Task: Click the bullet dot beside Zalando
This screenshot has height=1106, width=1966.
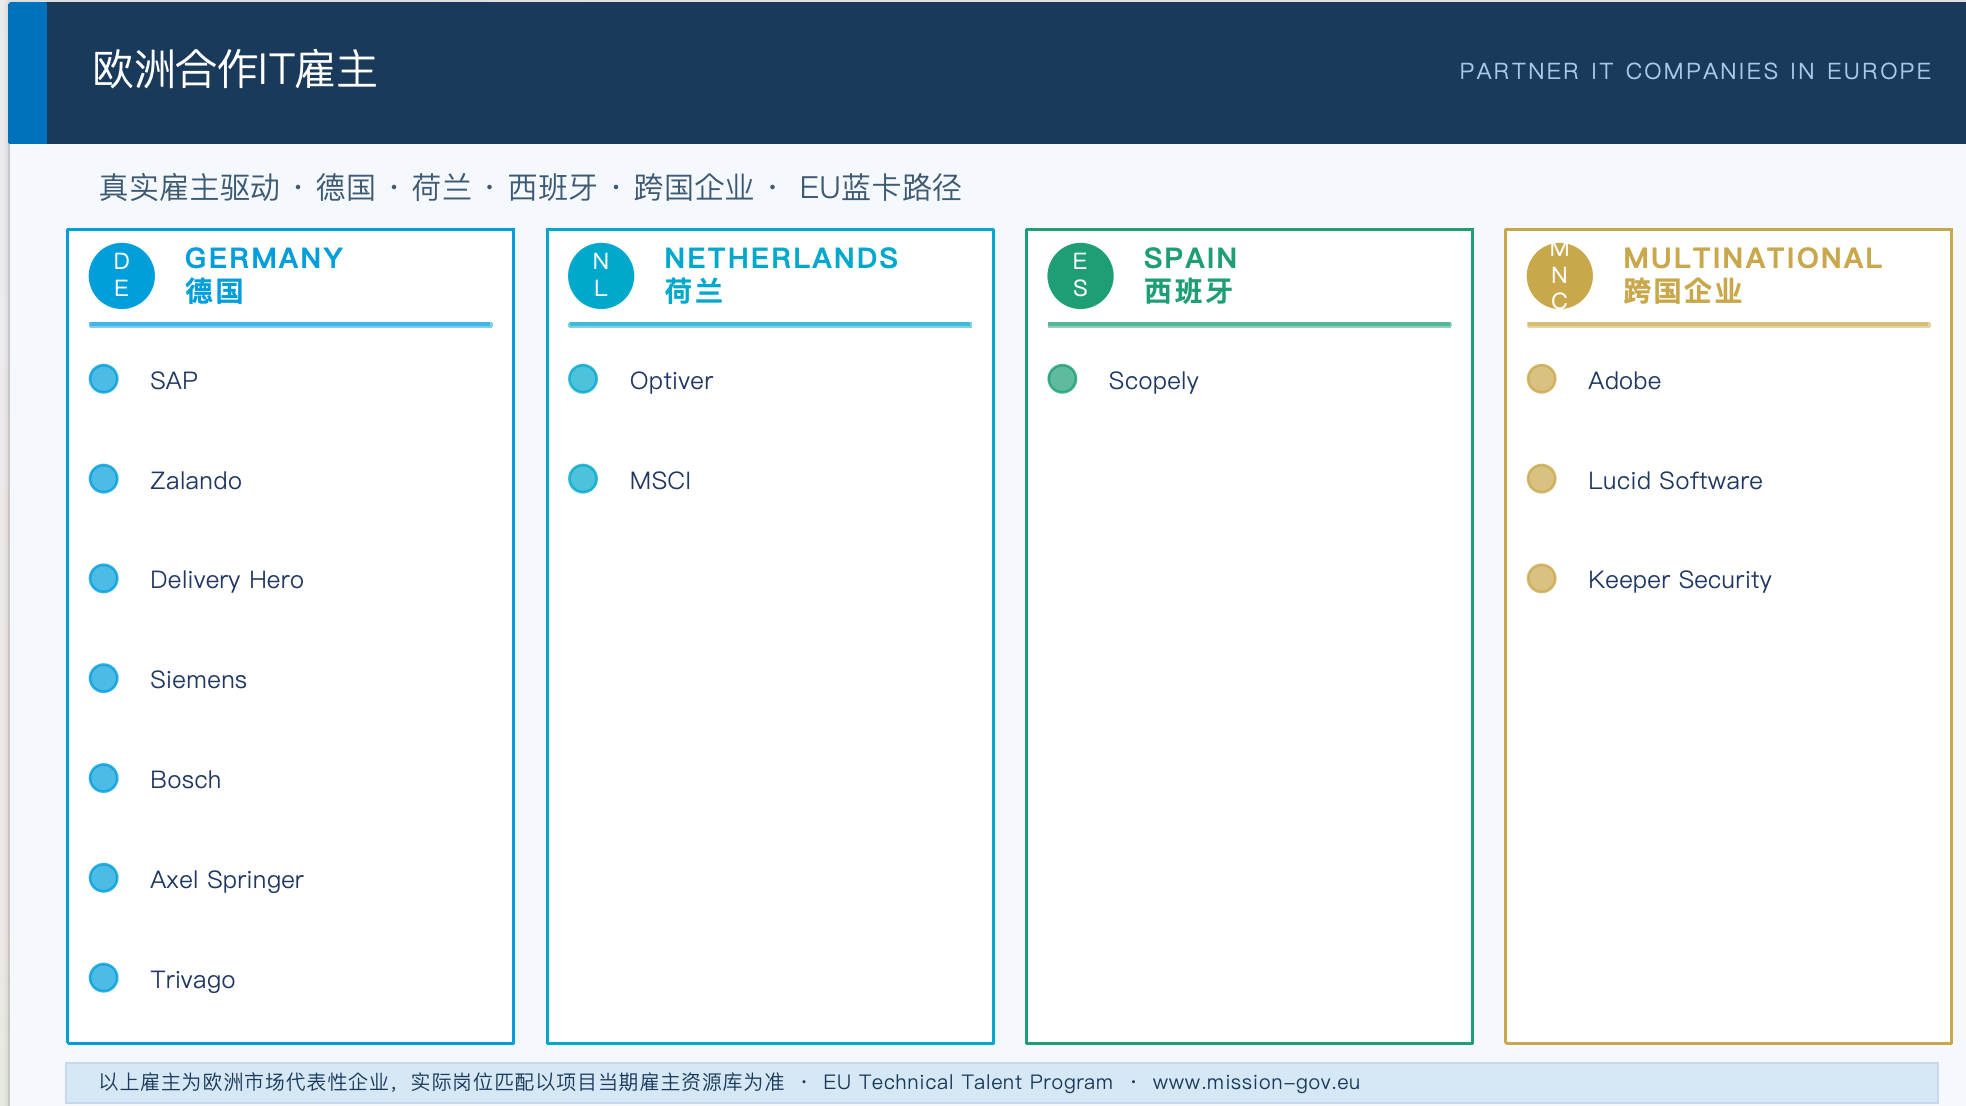Action: pyautogui.click(x=104, y=479)
